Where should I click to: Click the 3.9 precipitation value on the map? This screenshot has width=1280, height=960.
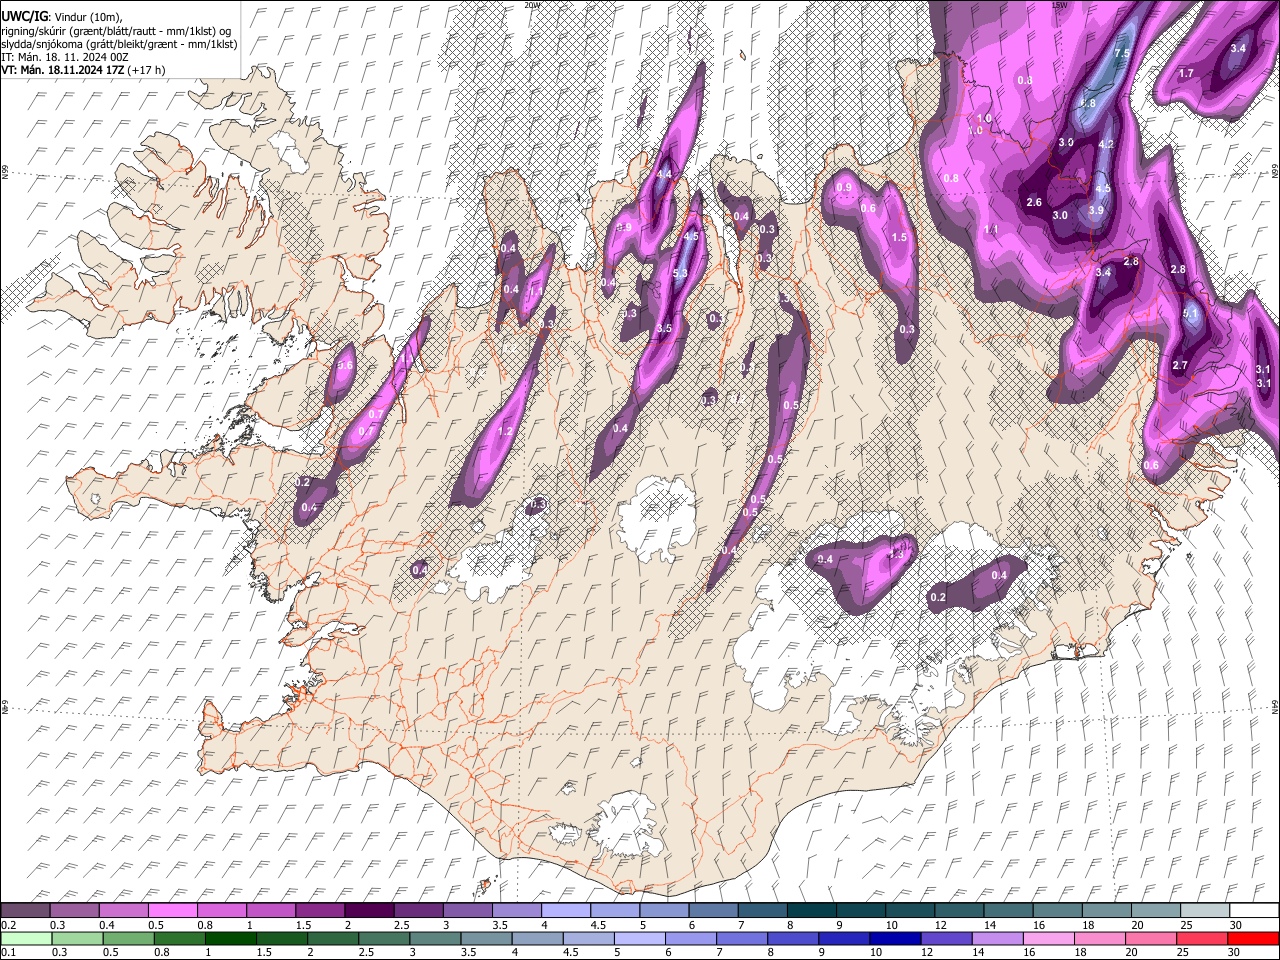(x=1096, y=210)
